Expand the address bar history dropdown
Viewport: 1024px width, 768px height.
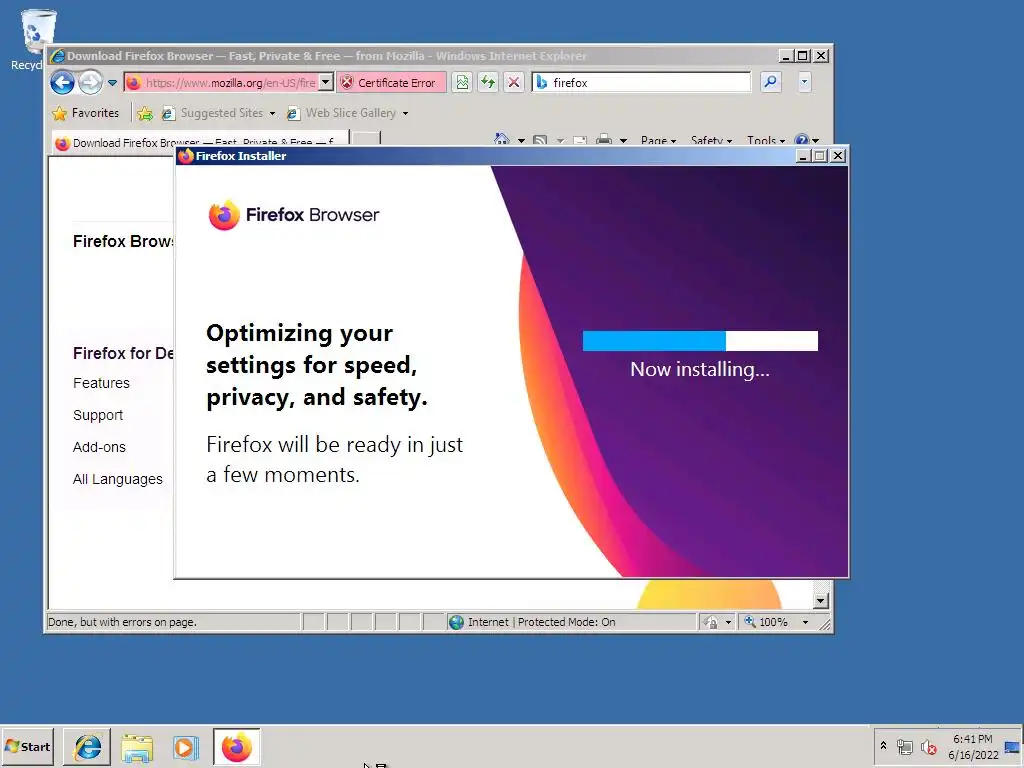click(x=326, y=83)
